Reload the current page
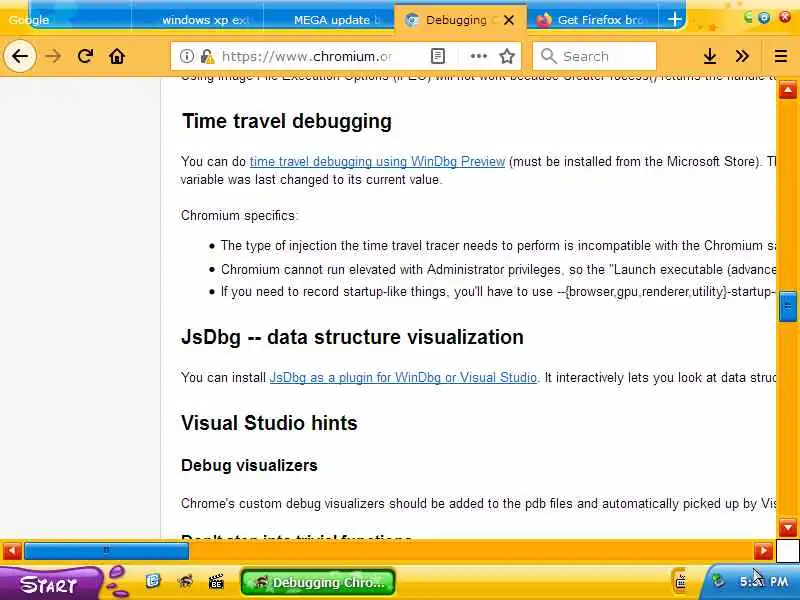Image resolution: width=800 pixels, height=600 pixels. 85,56
